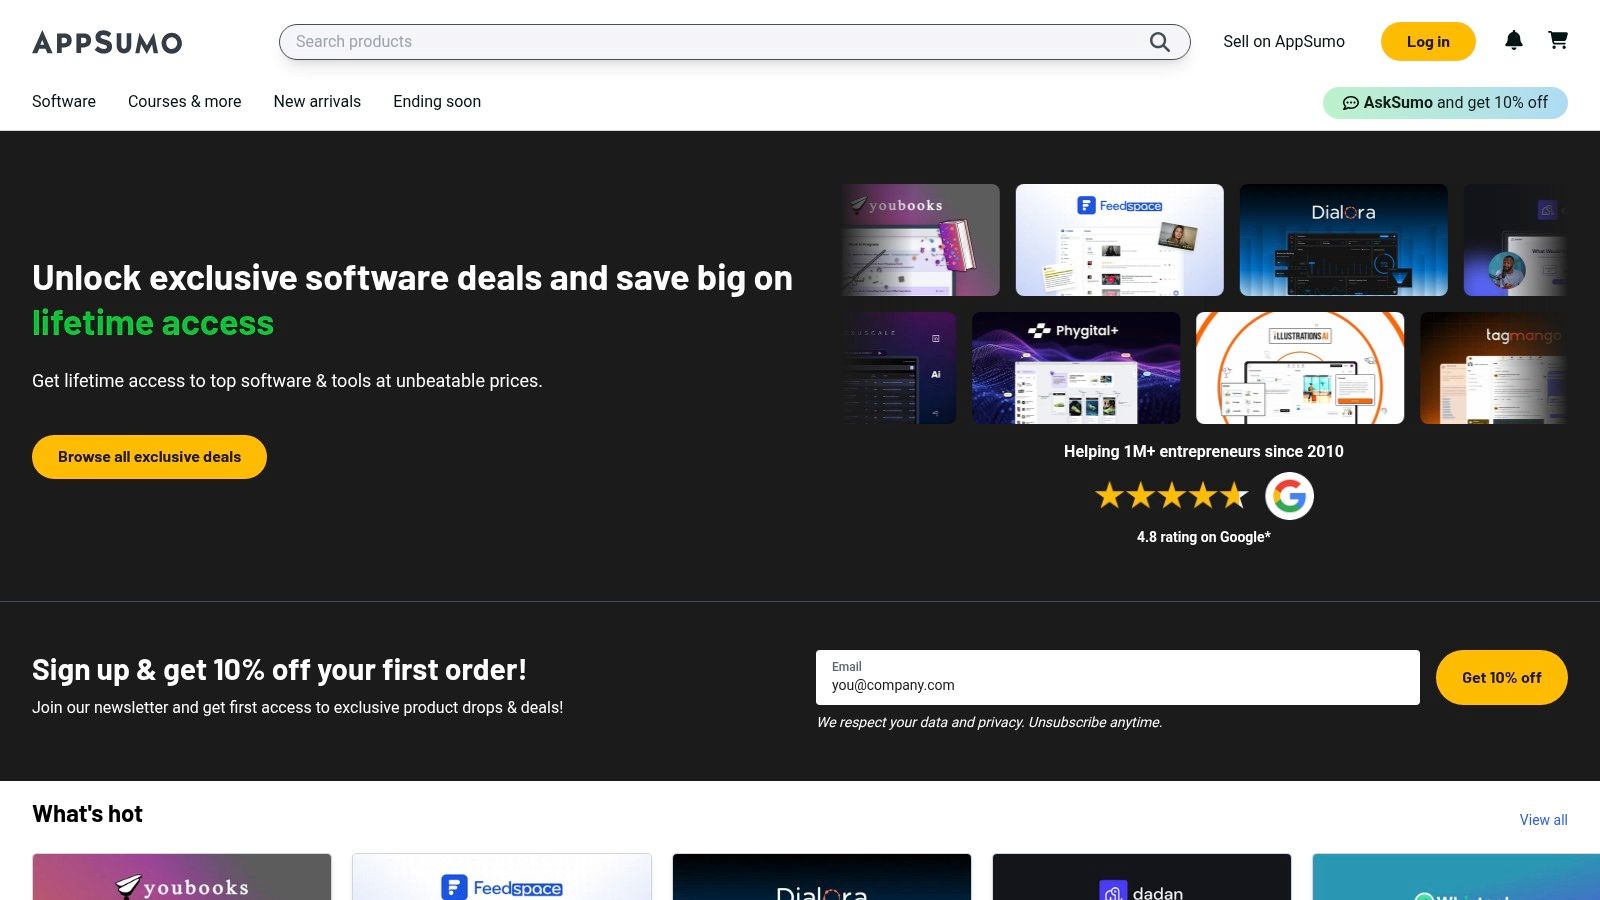Click the AskSumo speech bubble icon

(x=1351, y=102)
